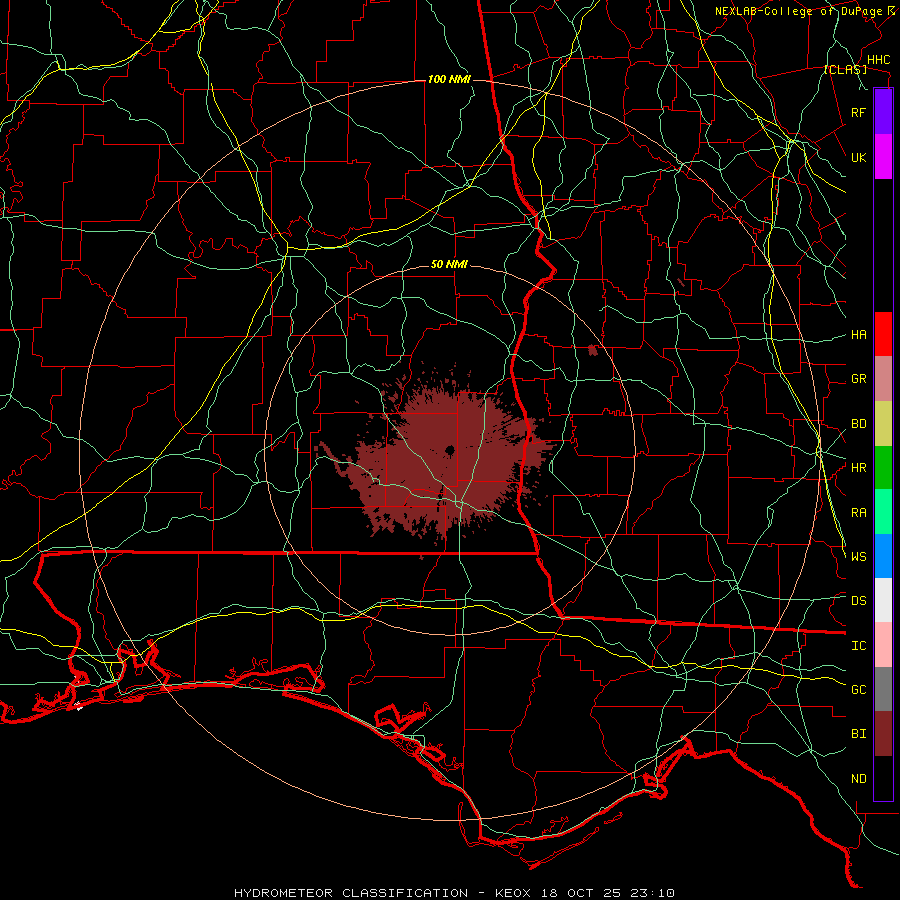Click the Hydrometeor Classification KEOX timestamp caption
Screen dimensions: 900x900
454,893
